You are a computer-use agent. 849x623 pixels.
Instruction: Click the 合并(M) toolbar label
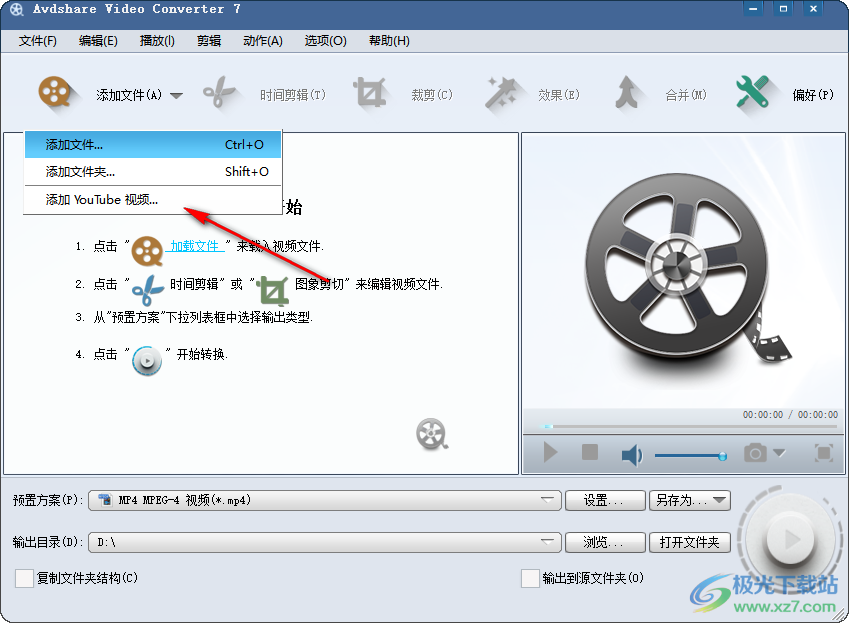click(686, 95)
